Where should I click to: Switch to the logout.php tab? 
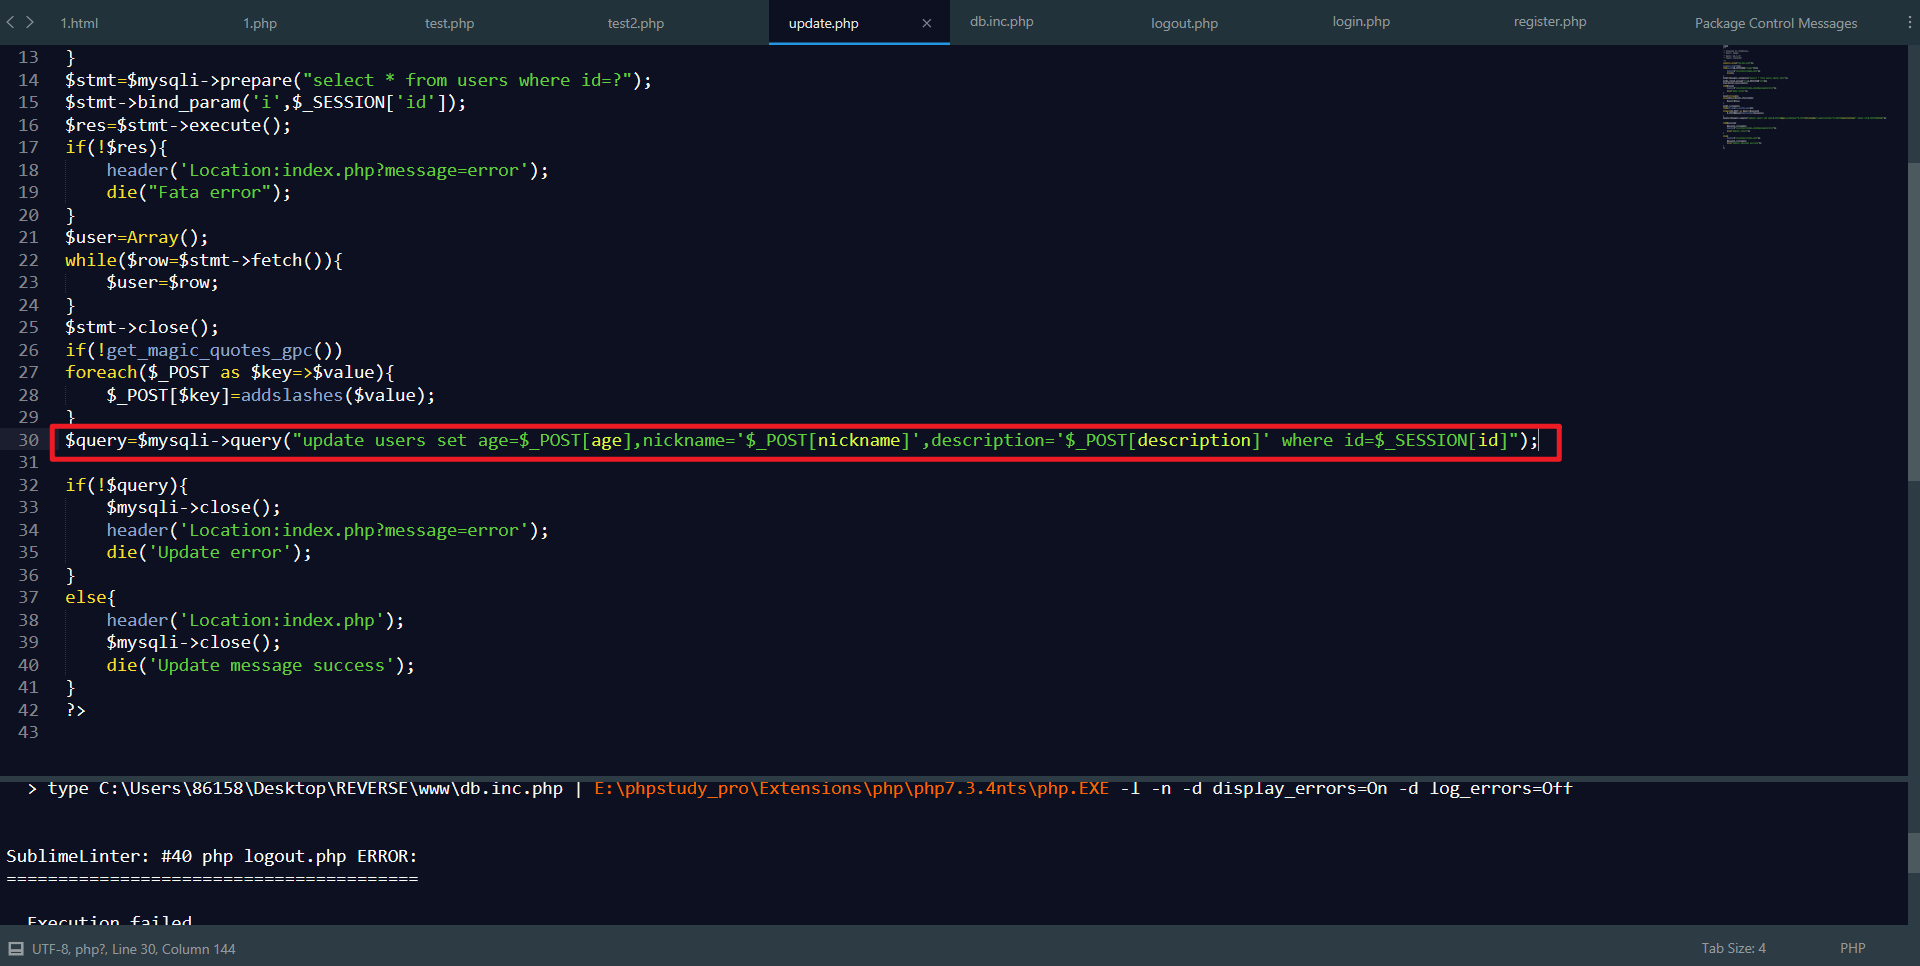tap(1184, 22)
